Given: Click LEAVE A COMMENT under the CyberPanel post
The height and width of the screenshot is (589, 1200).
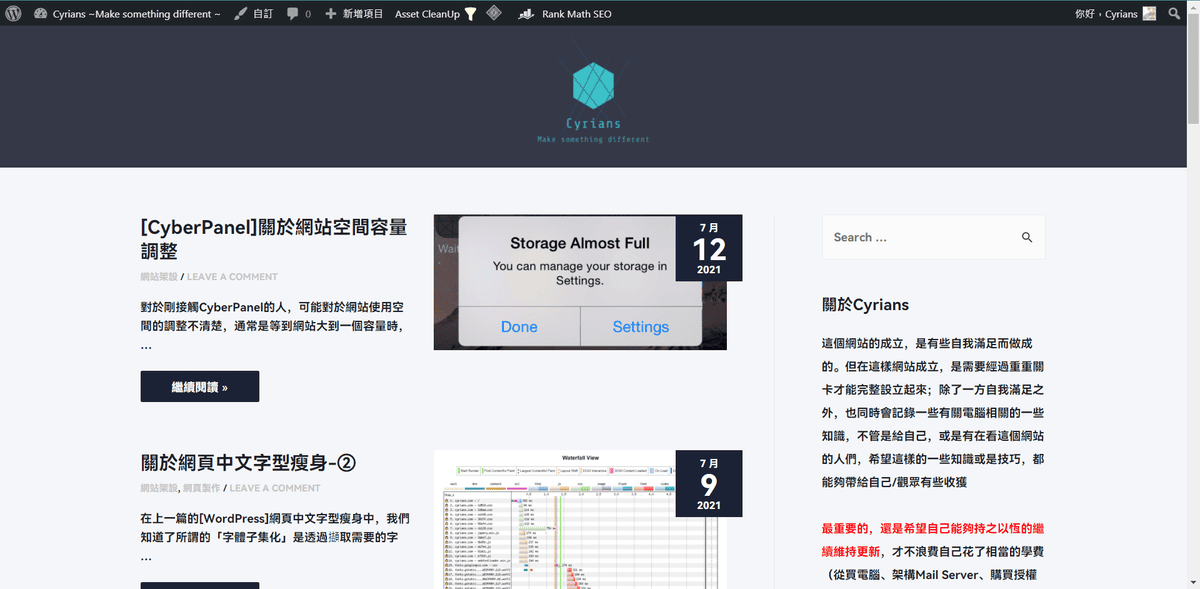Looking at the screenshot, I should [232, 276].
